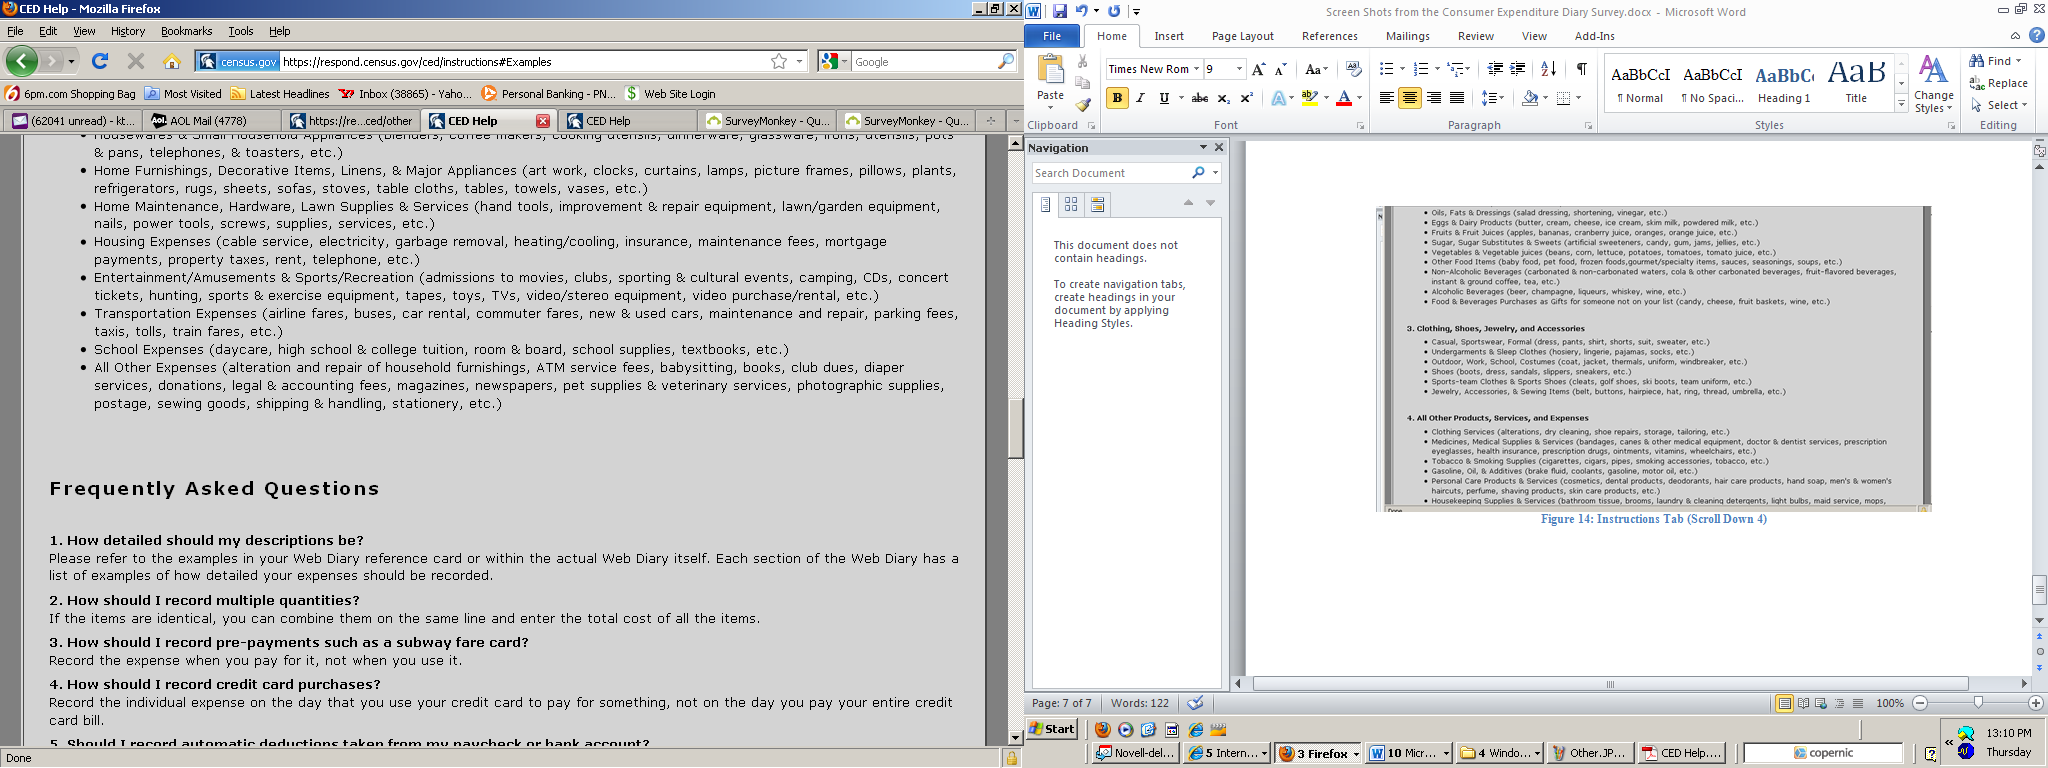Toggle Bold formatting in Word
Screen dimensions: 2048x768
[x=1117, y=98]
